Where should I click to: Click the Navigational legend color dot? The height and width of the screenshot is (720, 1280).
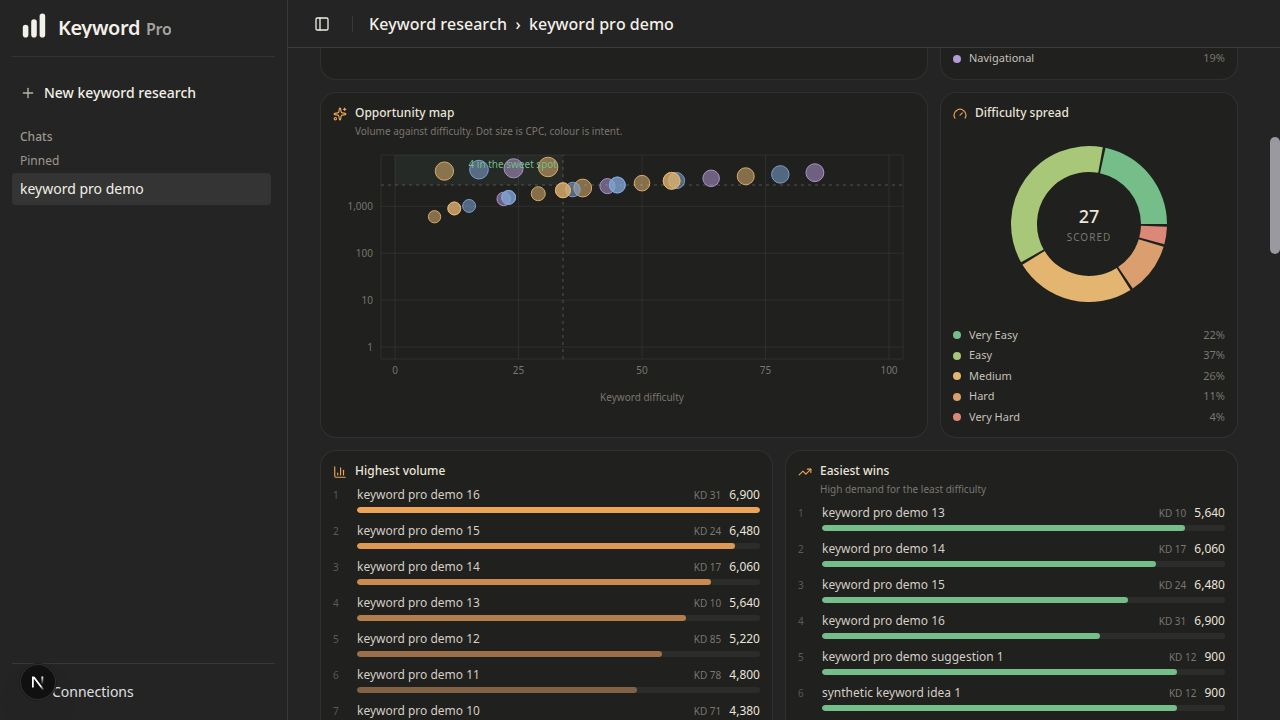coord(957,58)
